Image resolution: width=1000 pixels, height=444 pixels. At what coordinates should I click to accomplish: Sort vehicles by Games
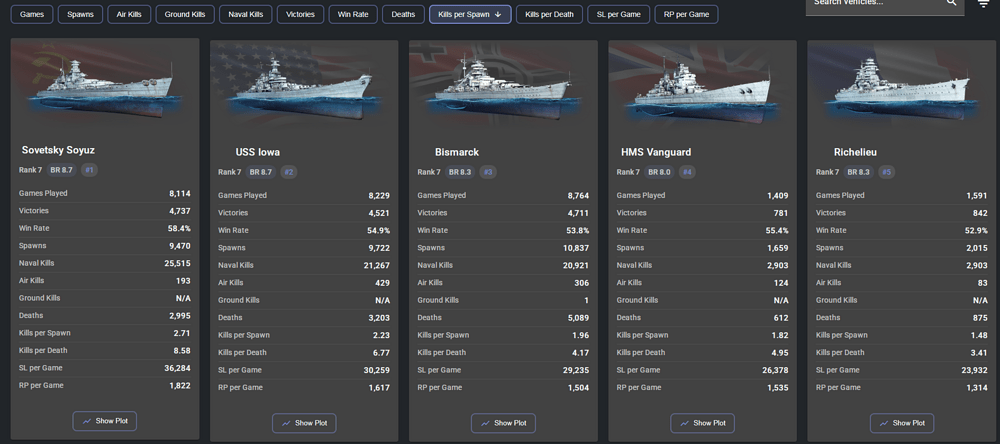(31, 14)
